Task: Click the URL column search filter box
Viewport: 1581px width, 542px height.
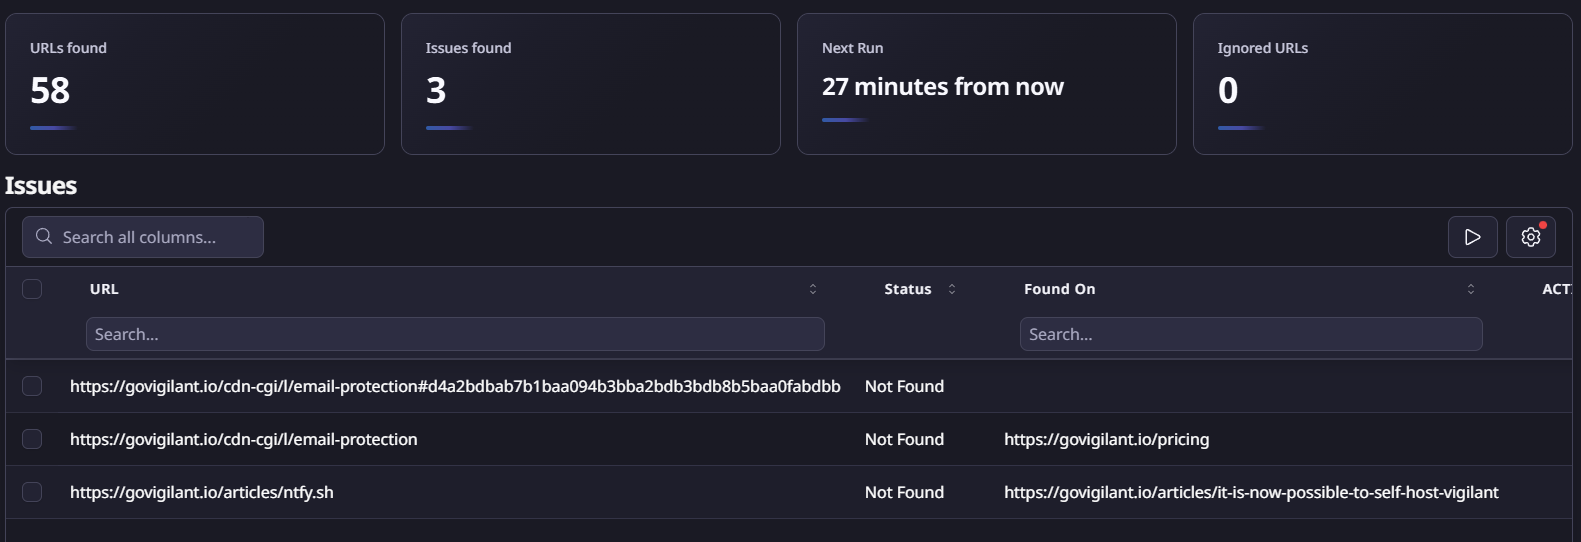Action: click(455, 334)
